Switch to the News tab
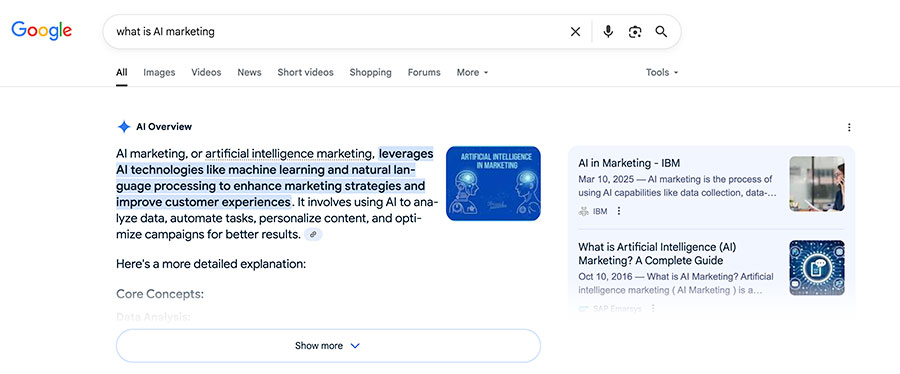The image size is (900, 374). pos(249,72)
